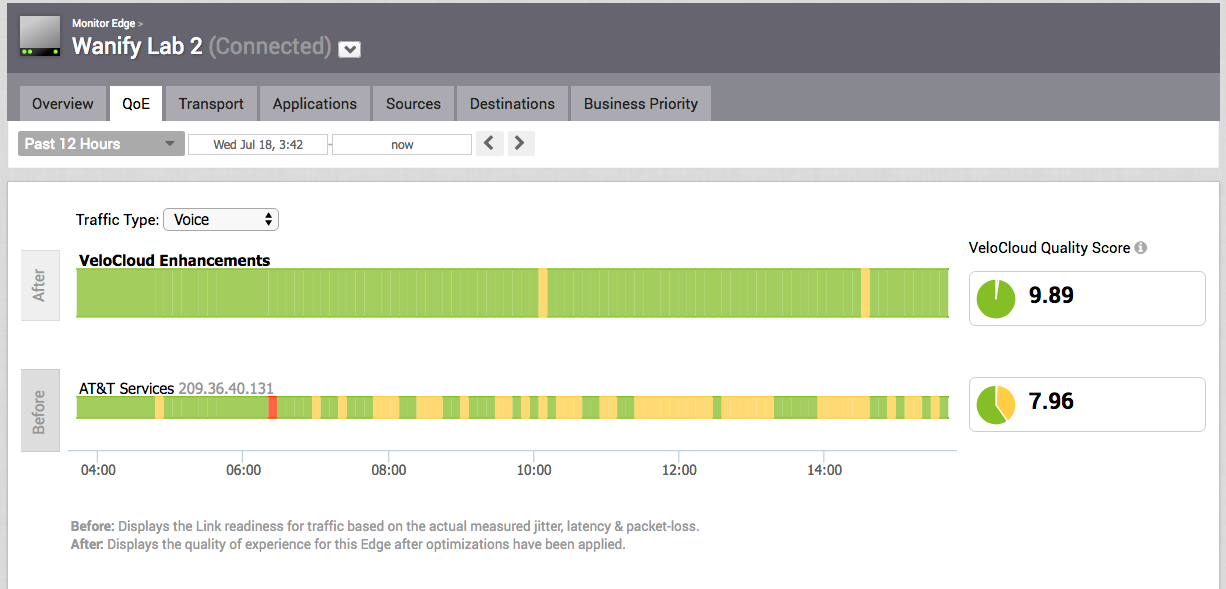This screenshot has width=1226, height=589.
Task: Open the Past 12 Hours dropdown
Action: coord(101,144)
